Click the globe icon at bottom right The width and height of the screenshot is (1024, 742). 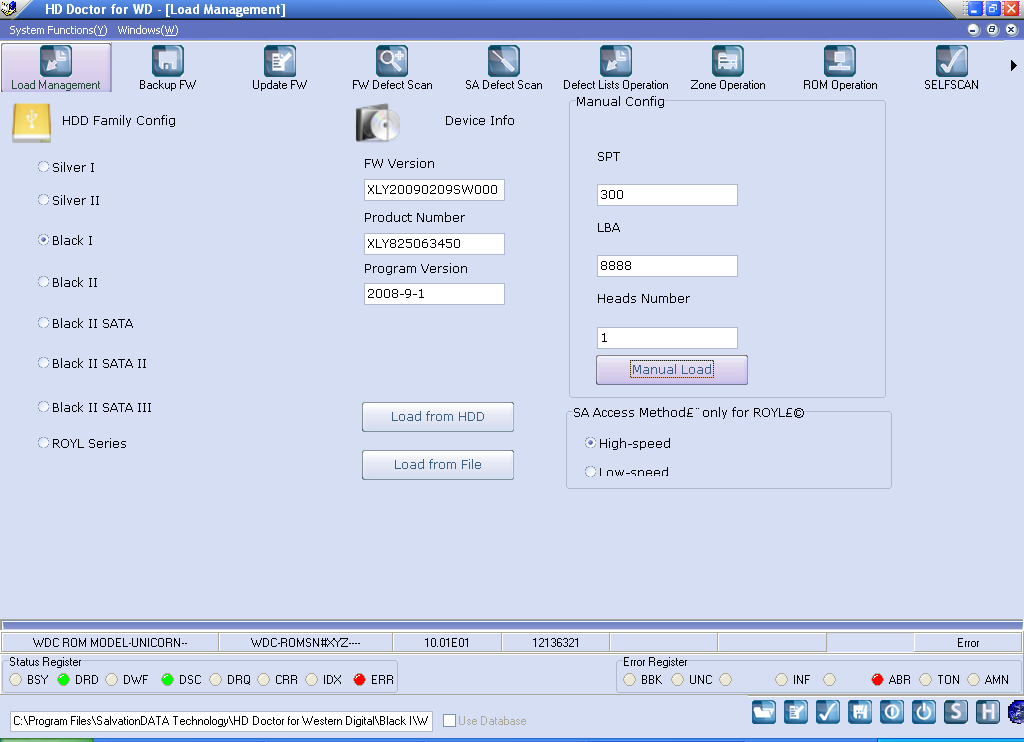(1016, 711)
